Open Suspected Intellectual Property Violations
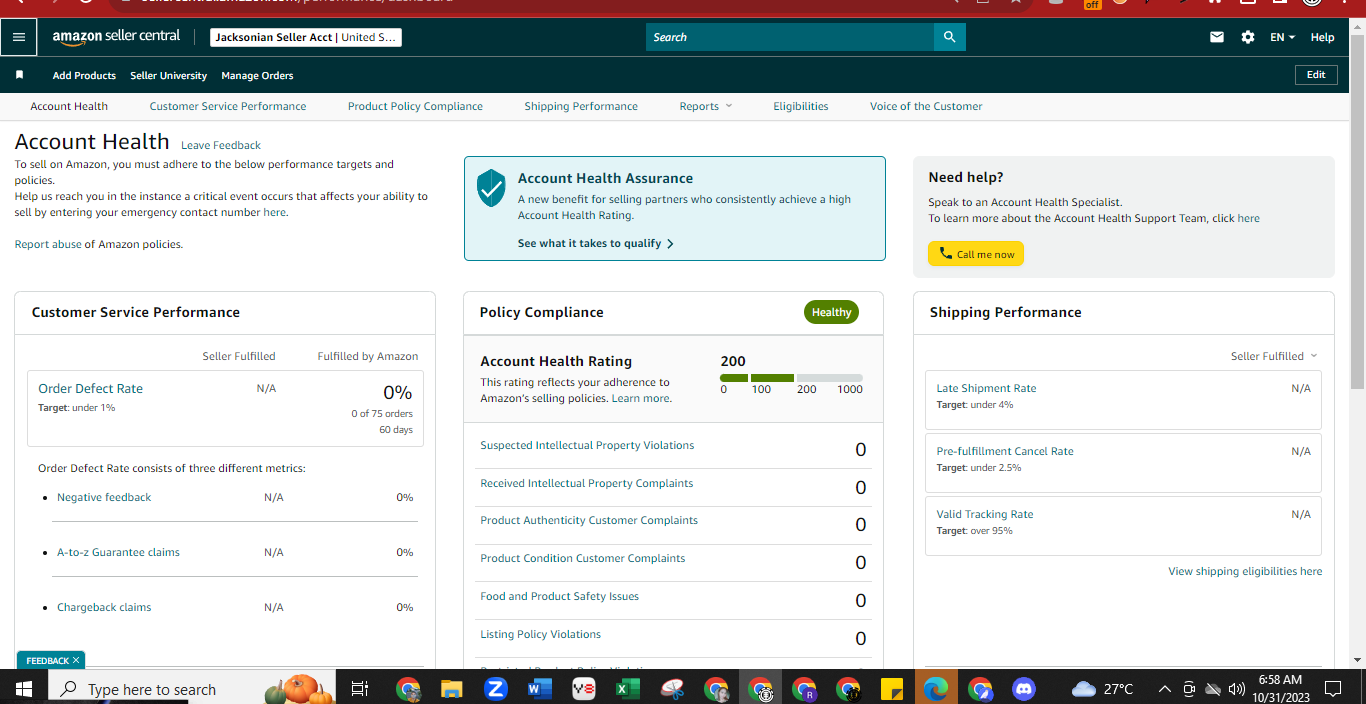 coord(587,445)
